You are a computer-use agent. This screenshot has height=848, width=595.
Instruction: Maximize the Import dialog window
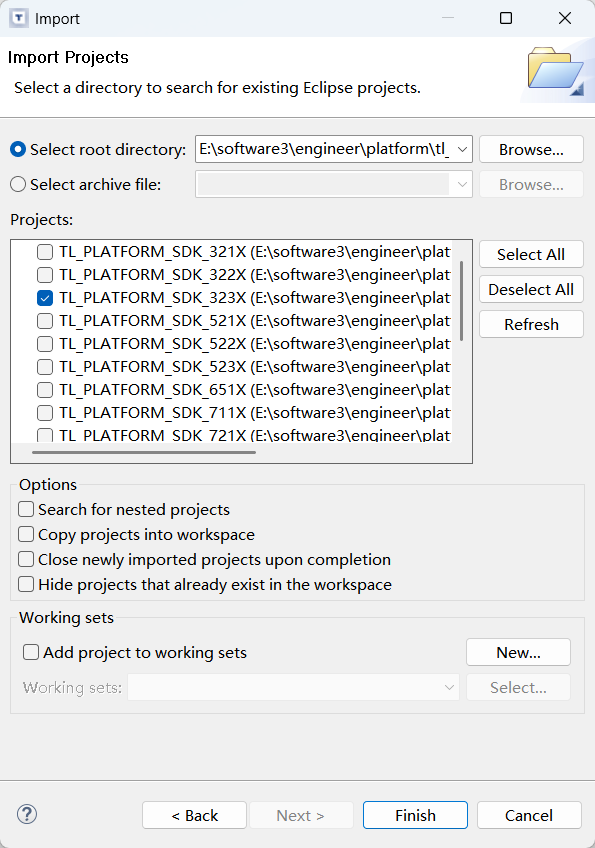pos(506,18)
